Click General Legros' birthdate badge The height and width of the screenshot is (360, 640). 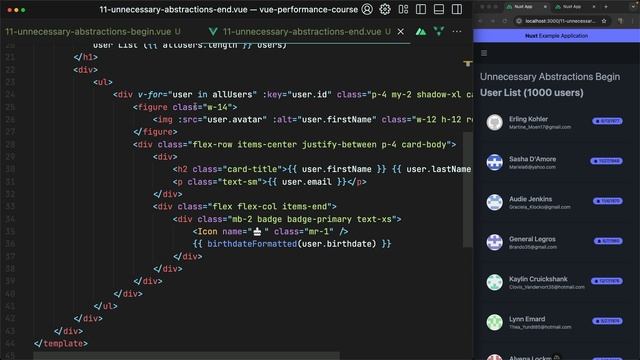[x=608, y=241]
